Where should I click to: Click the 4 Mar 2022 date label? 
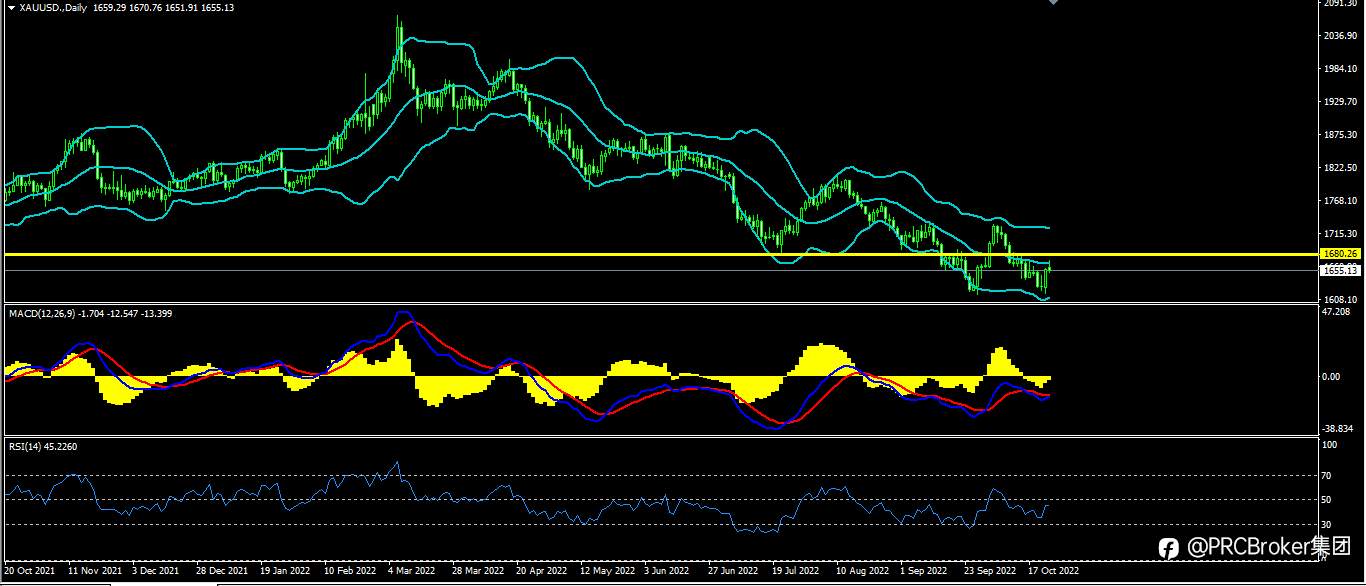412,571
